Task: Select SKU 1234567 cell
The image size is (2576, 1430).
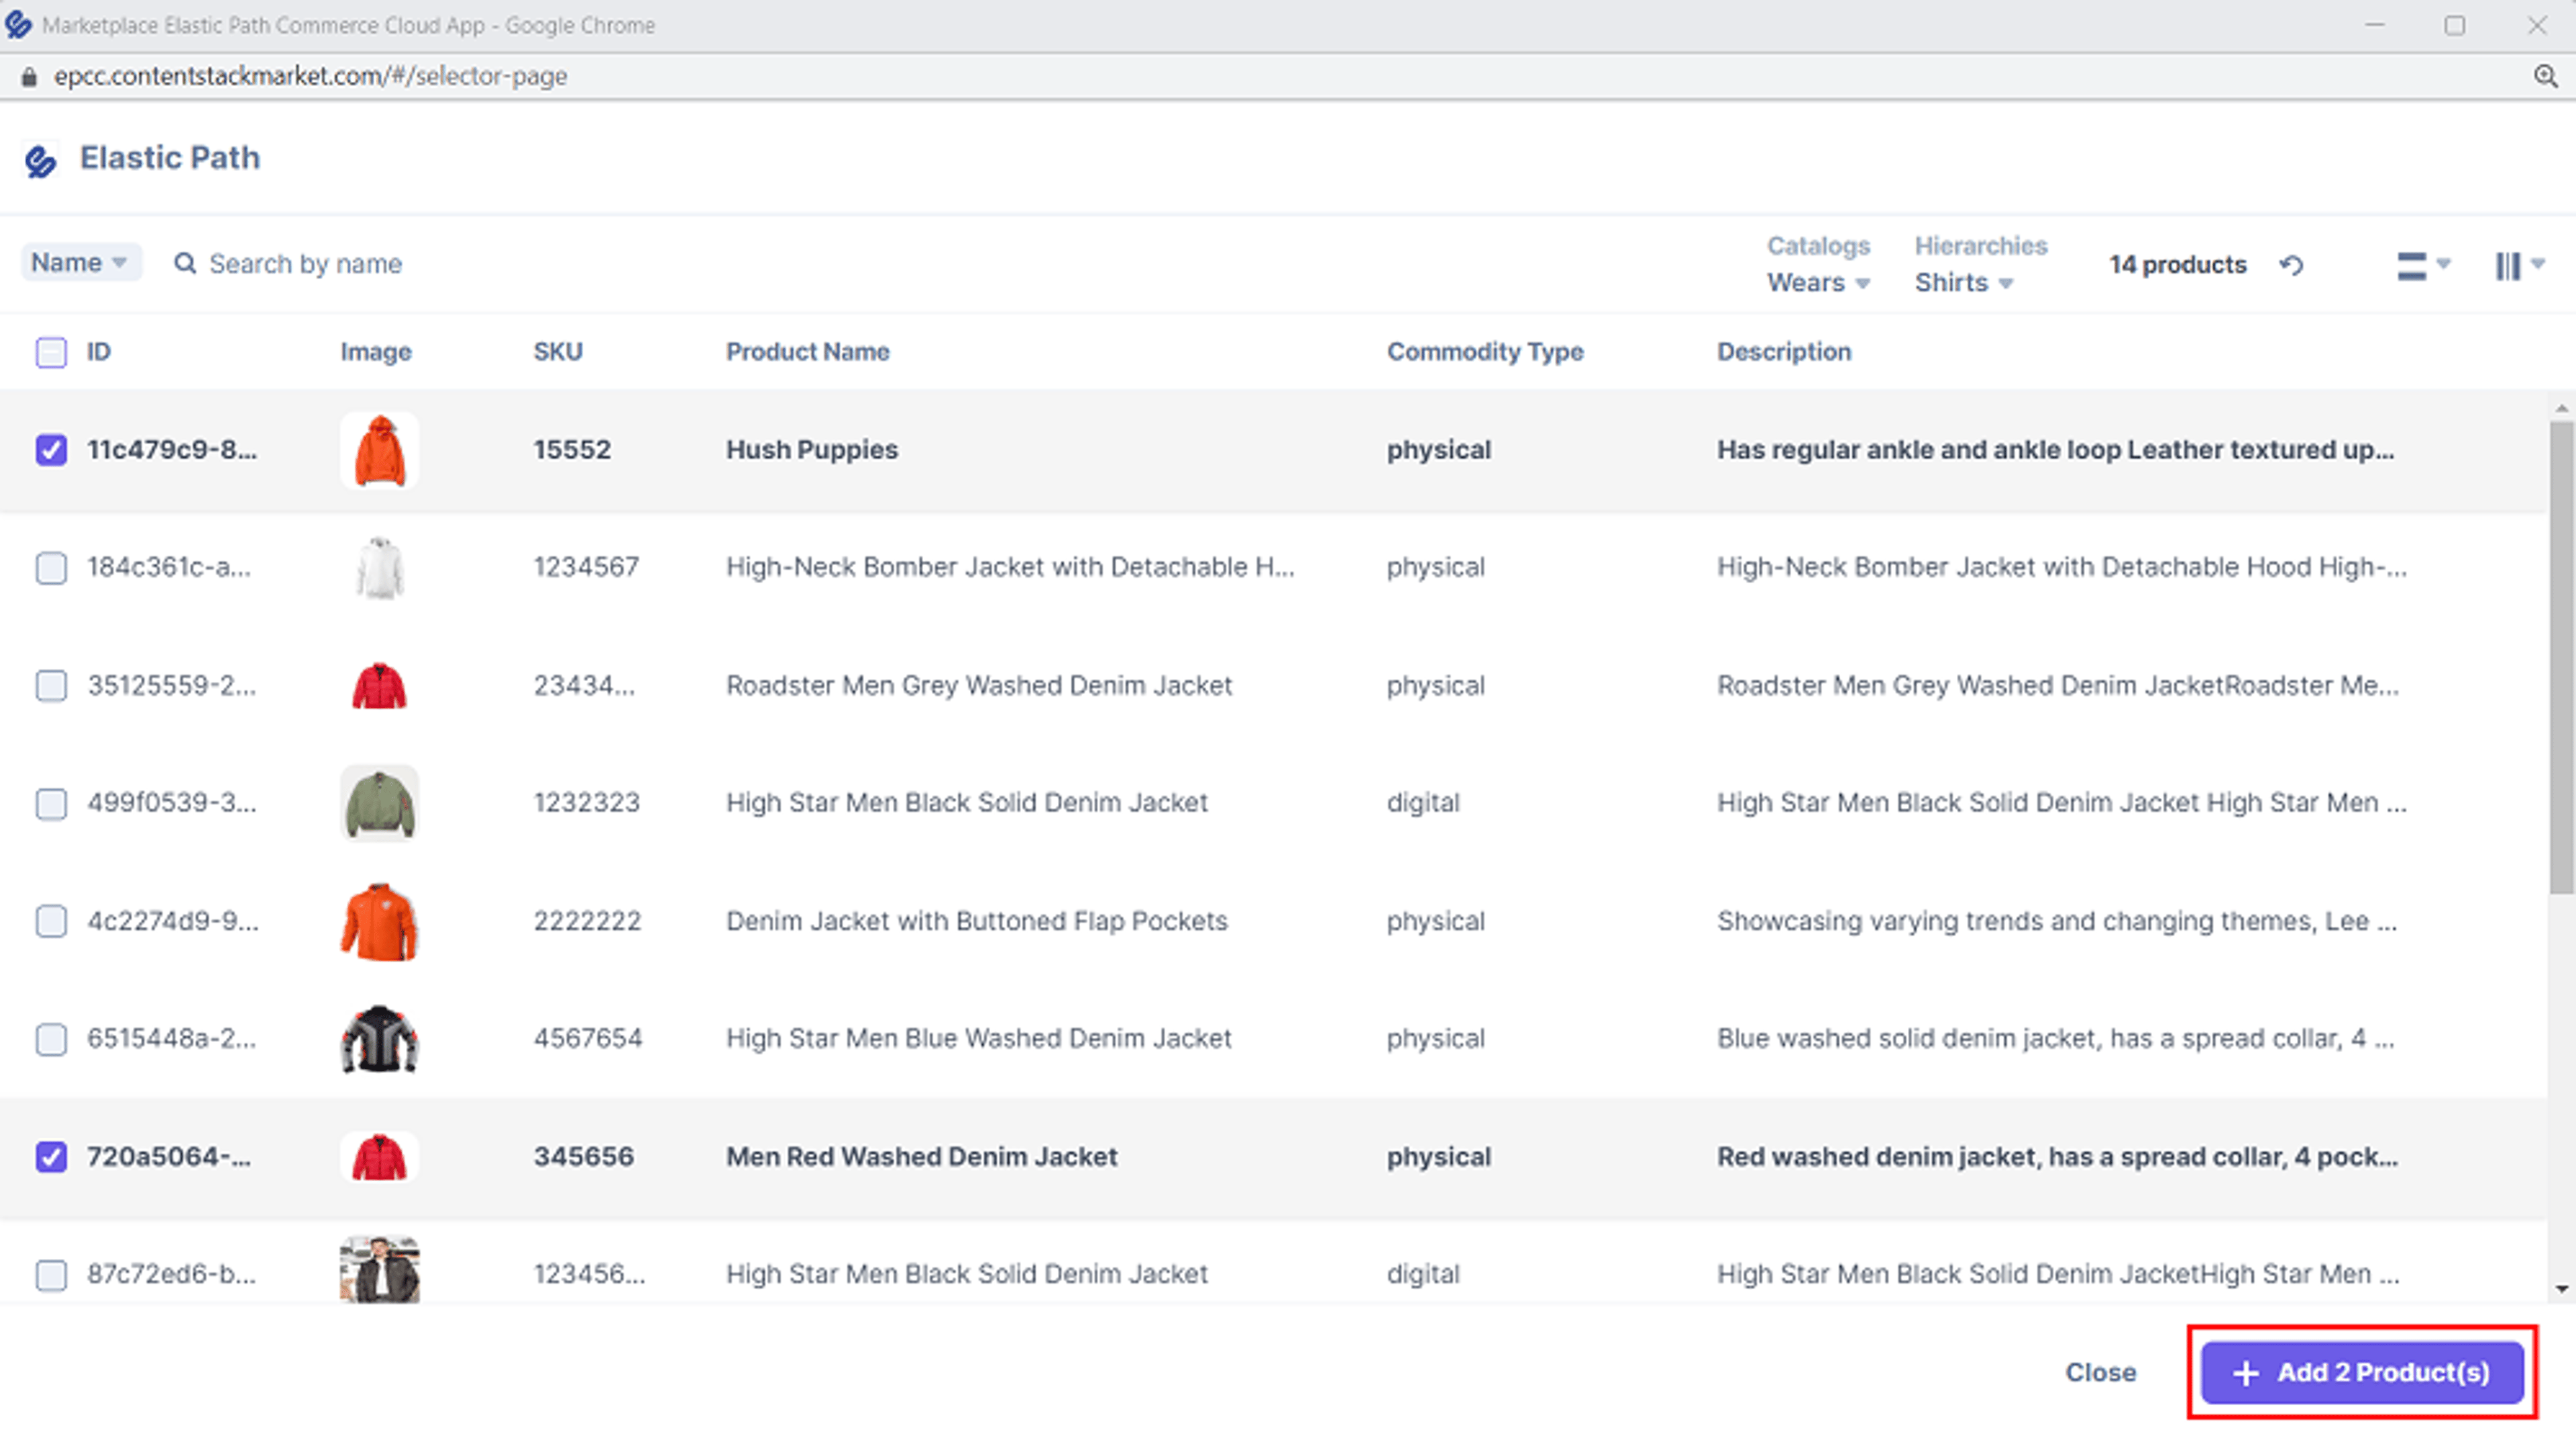Action: 586,568
